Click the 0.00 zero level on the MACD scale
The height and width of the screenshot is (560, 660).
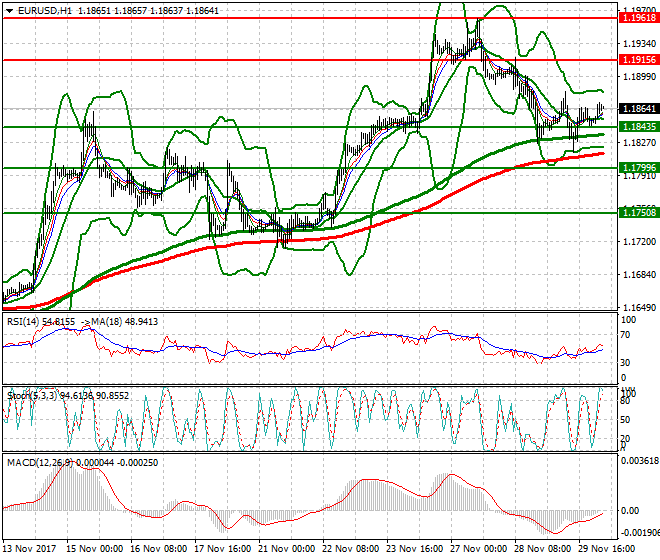point(630,511)
